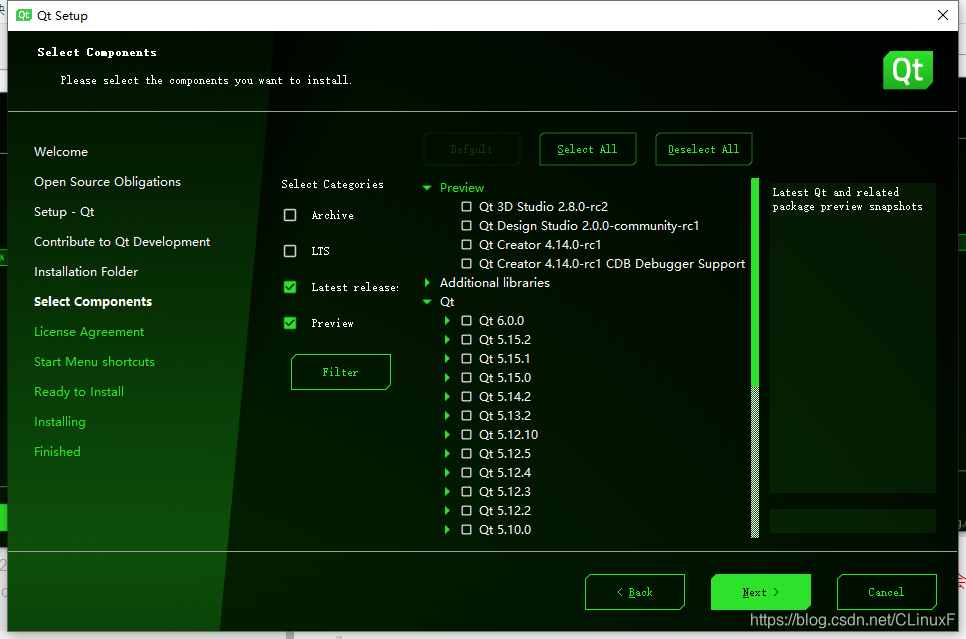
Task: Select the Additional libraries tree label
Action: pos(495,282)
